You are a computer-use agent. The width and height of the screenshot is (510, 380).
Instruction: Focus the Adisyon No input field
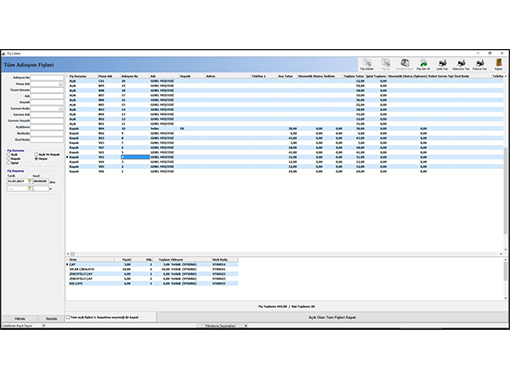click(x=47, y=78)
